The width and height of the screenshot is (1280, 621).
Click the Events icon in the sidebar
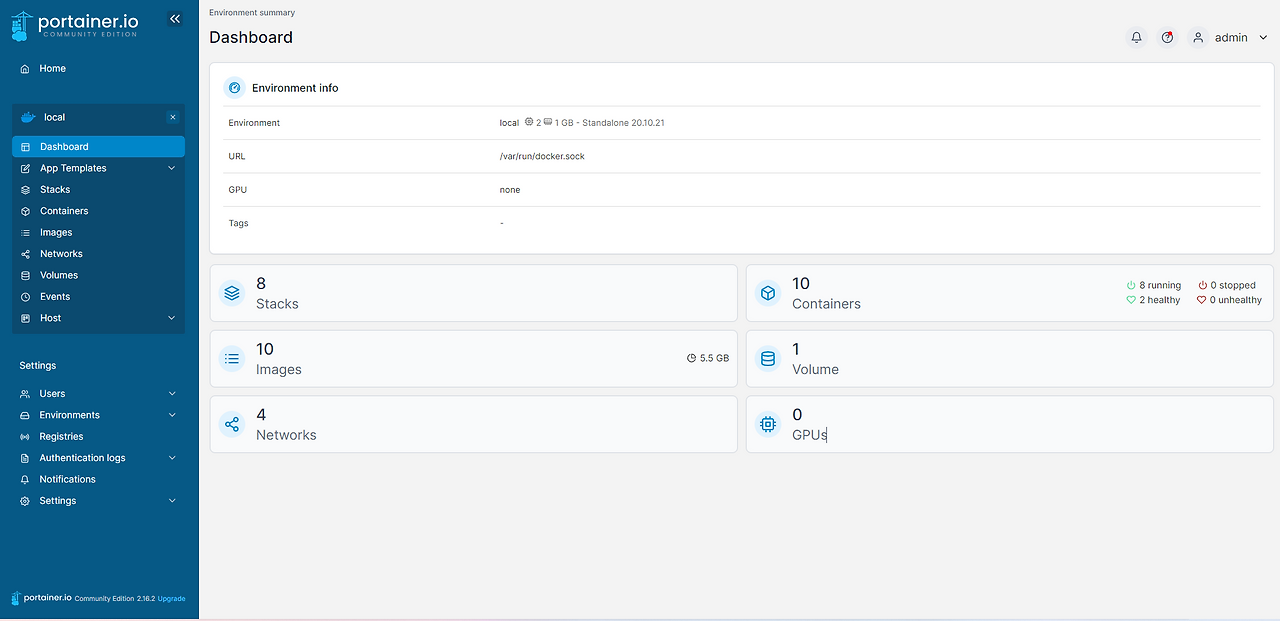click(24, 296)
